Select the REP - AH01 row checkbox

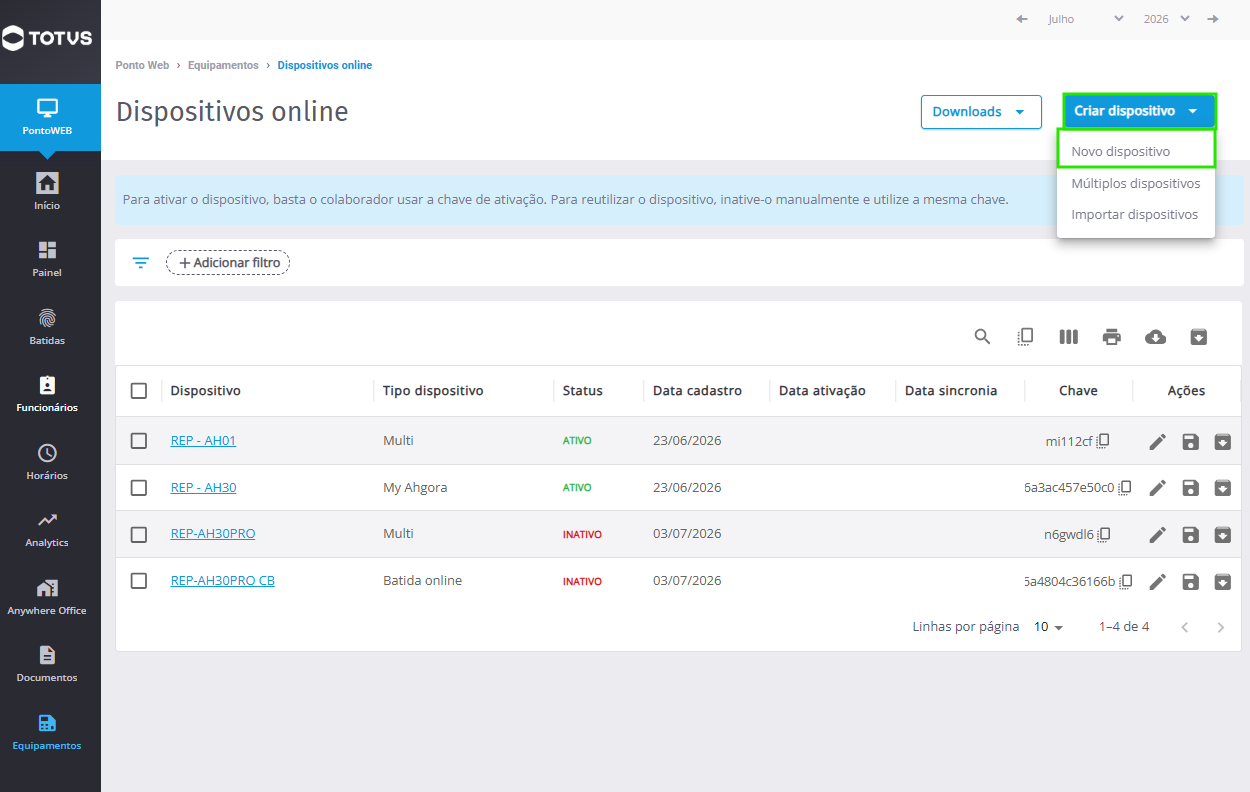click(x=139, y=441)
